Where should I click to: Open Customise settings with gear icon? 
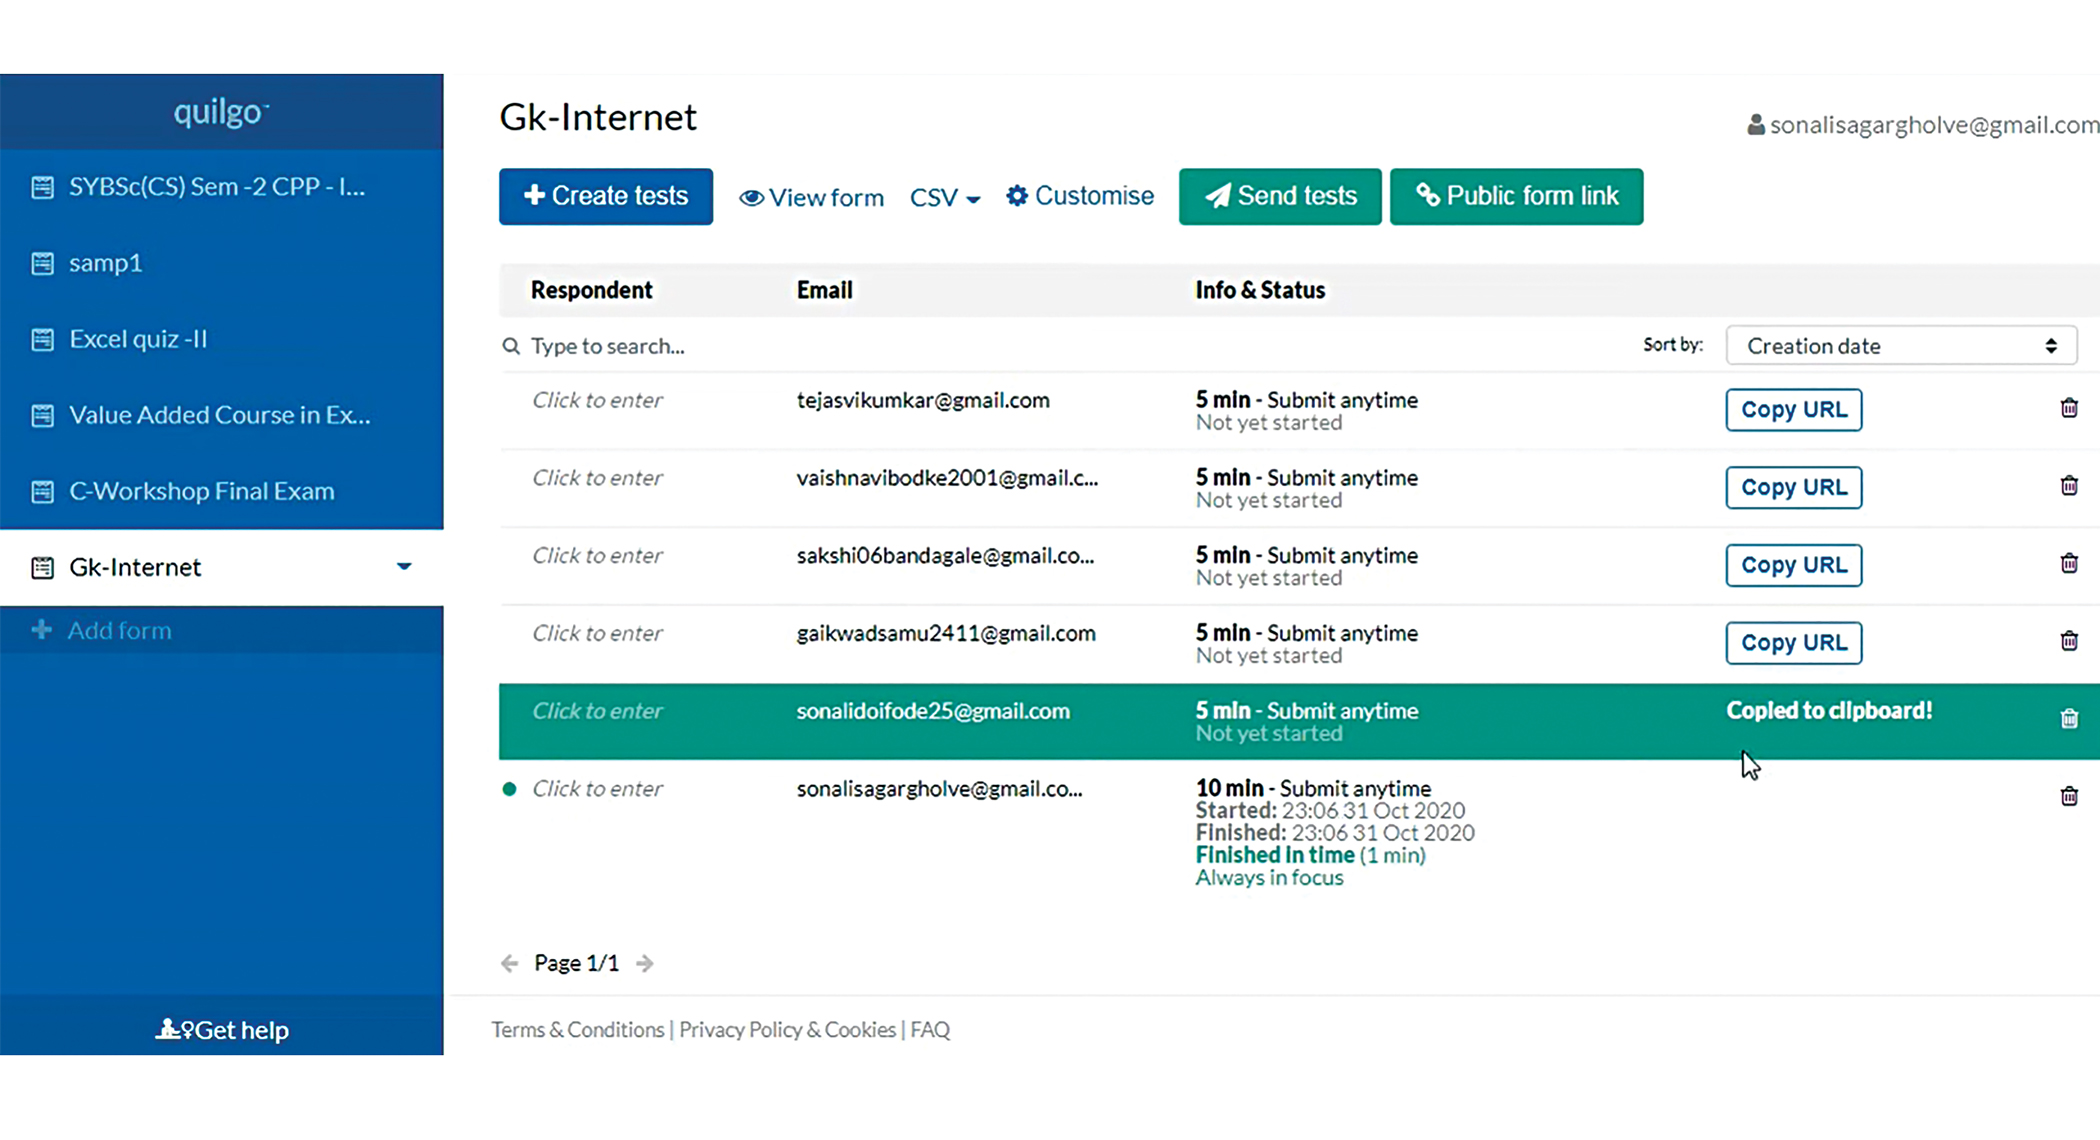tap(1080, 196)
